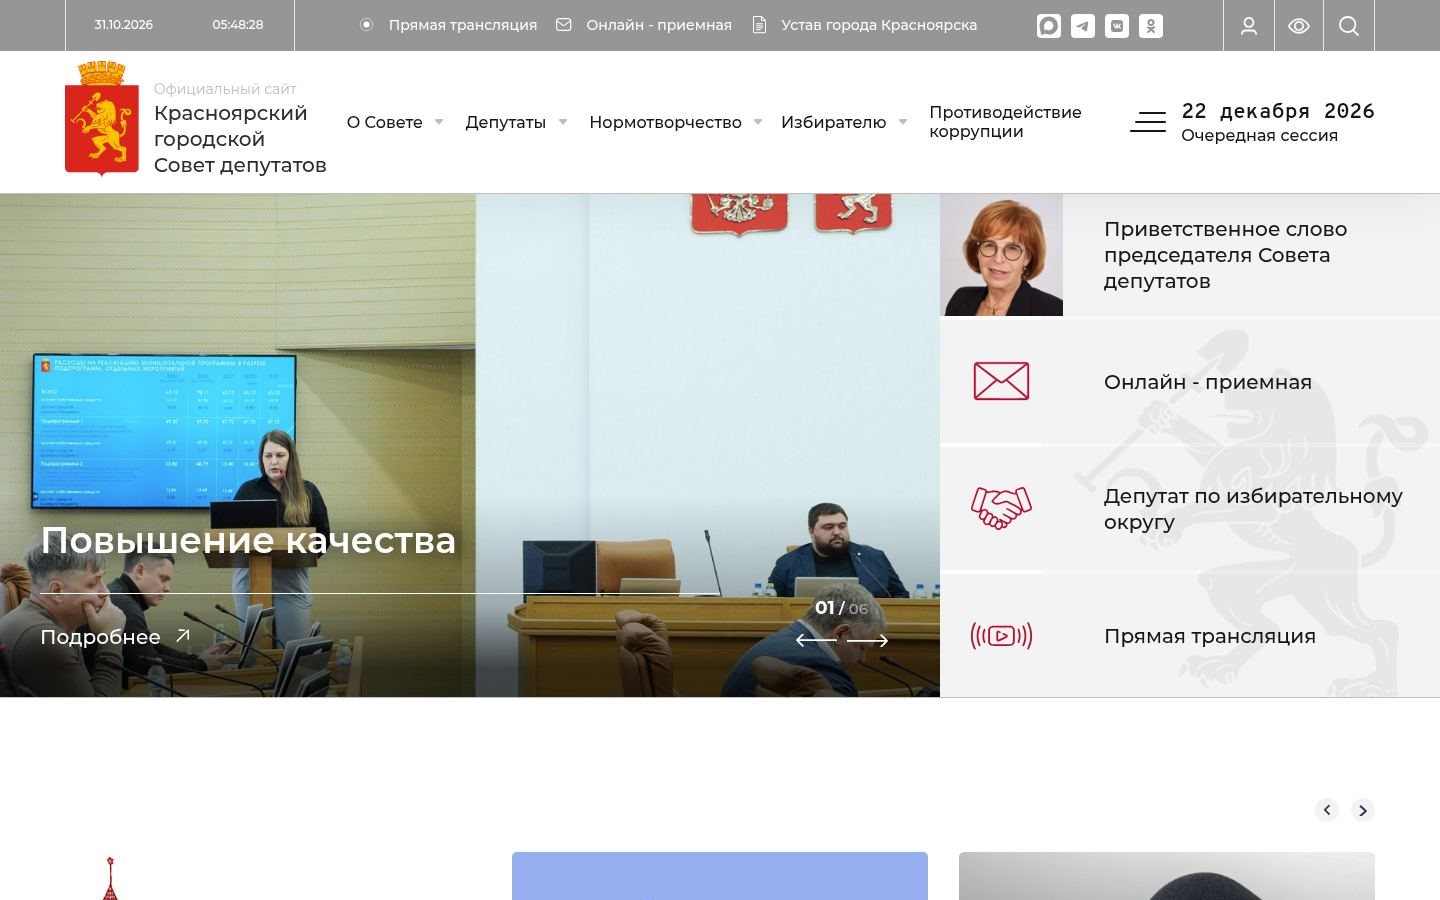Click the 01 / 06 slide counter
Screen dimensions: 1440x900
(841, 608)
